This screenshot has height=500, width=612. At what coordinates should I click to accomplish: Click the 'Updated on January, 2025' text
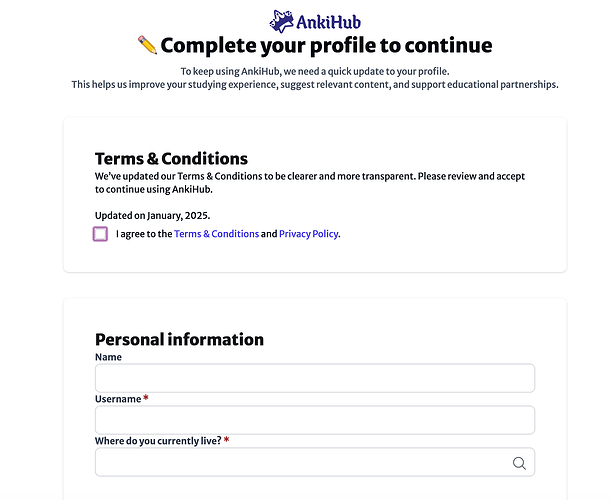pyautogui.click(x=152, y=215)
